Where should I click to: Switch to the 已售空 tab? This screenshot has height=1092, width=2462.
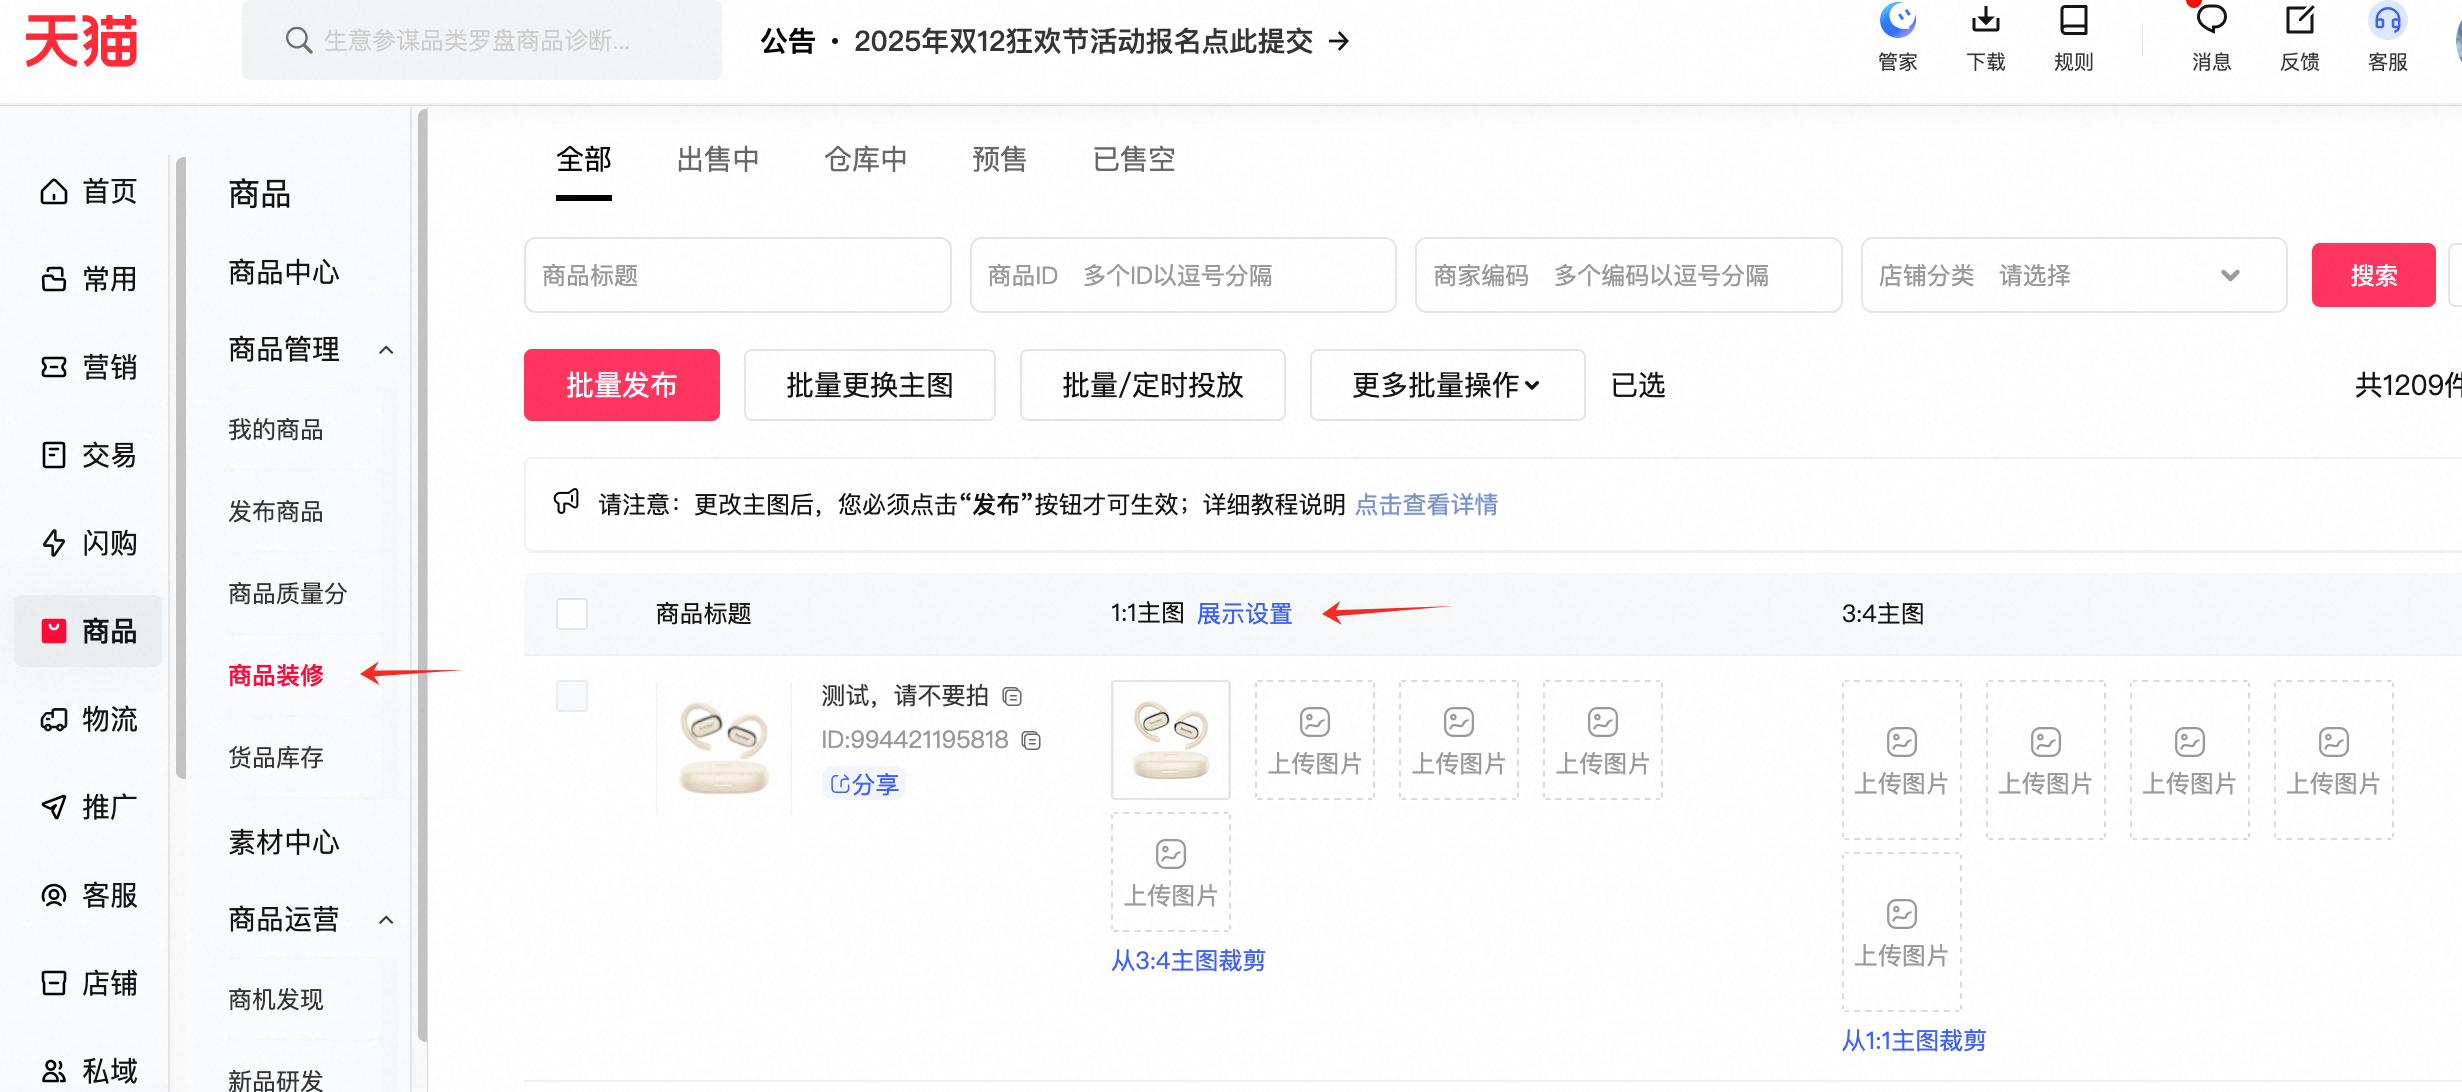click(x=1134, y=159)
